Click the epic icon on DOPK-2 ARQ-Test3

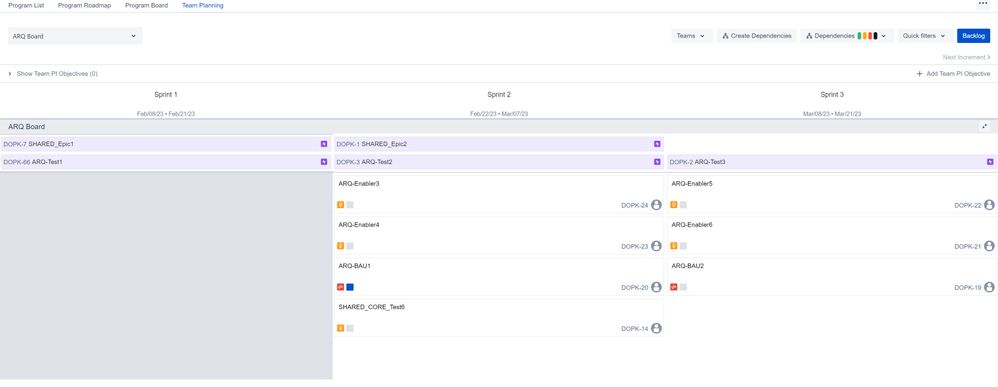click(990, 162)
